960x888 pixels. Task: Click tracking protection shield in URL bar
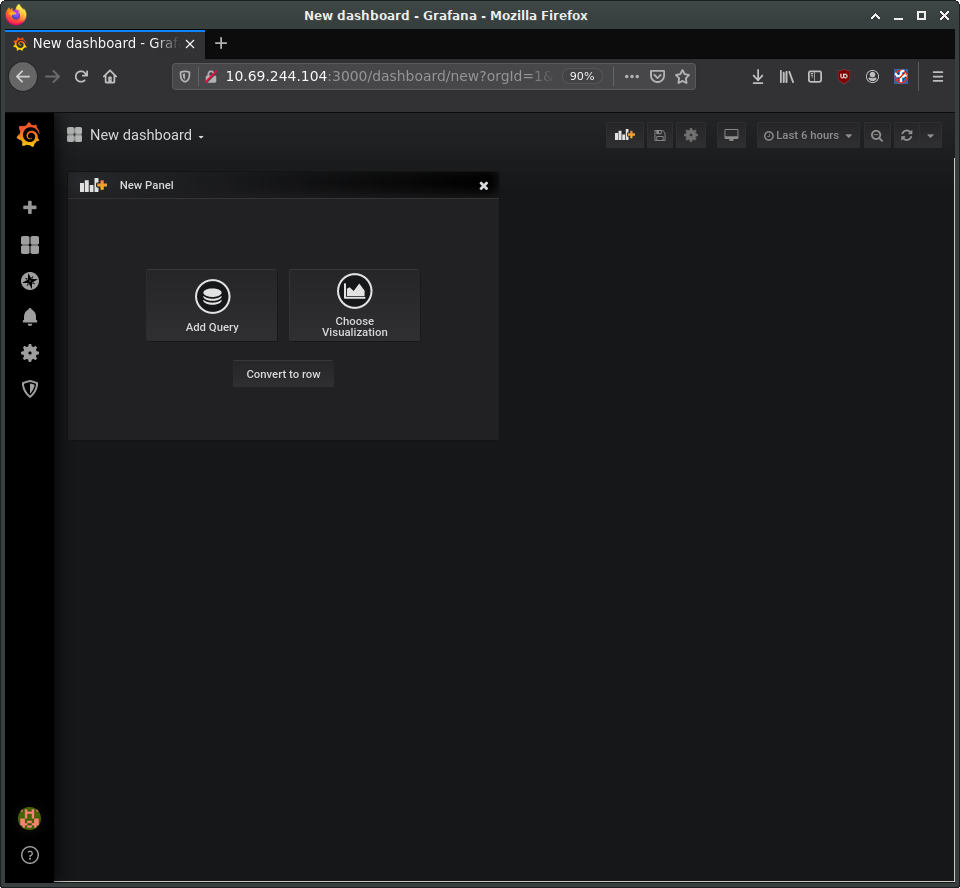click(x=184, y=77)
